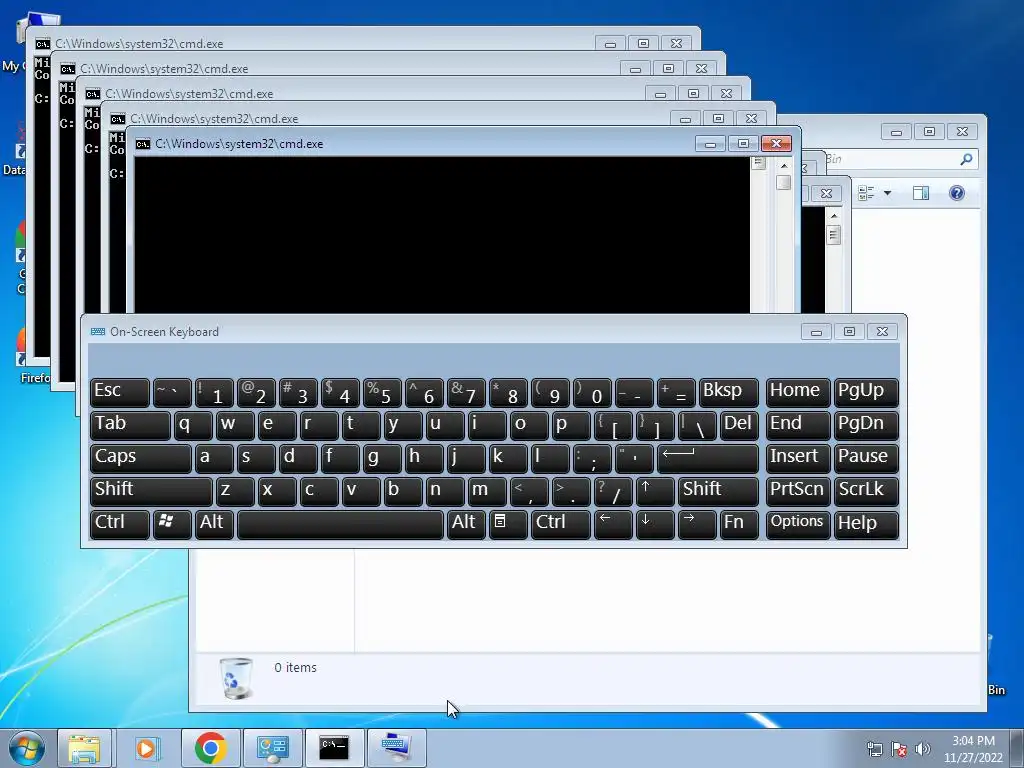Screen dimensions: 1024x768
Task: Tap the End key
Action: point(797,425)
